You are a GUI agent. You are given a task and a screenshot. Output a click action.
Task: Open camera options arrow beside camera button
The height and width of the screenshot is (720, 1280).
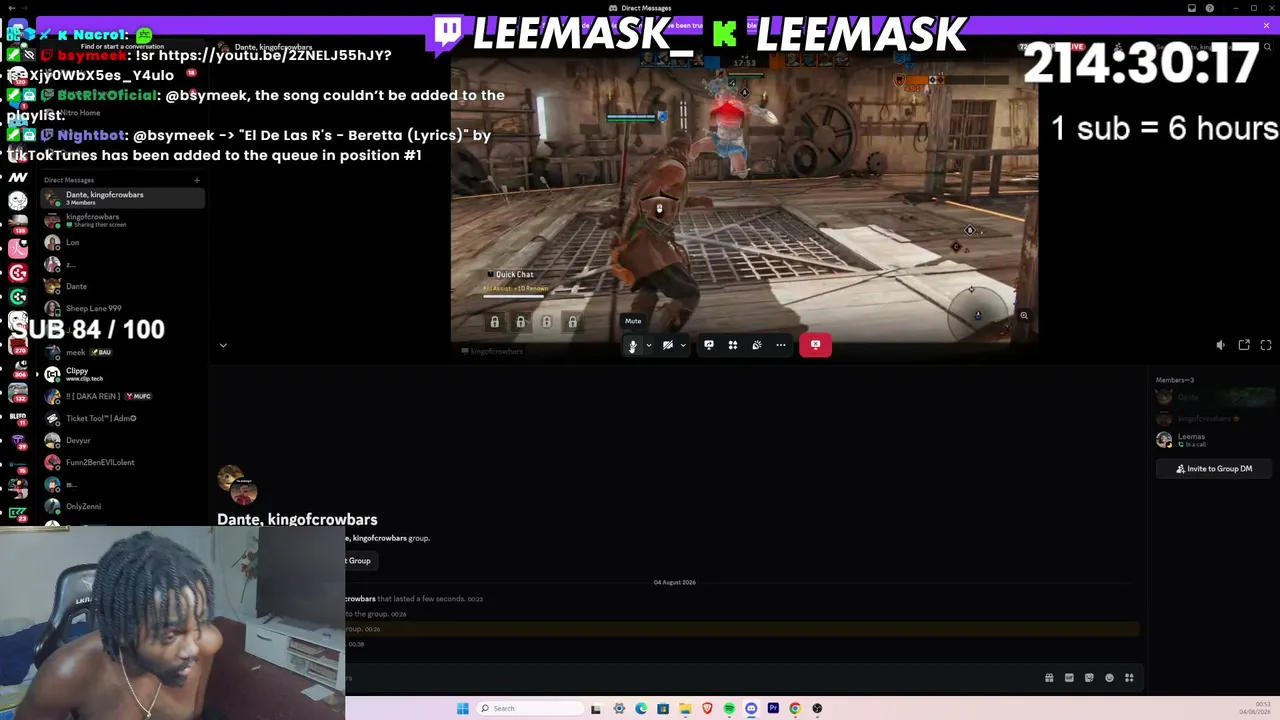683,345
